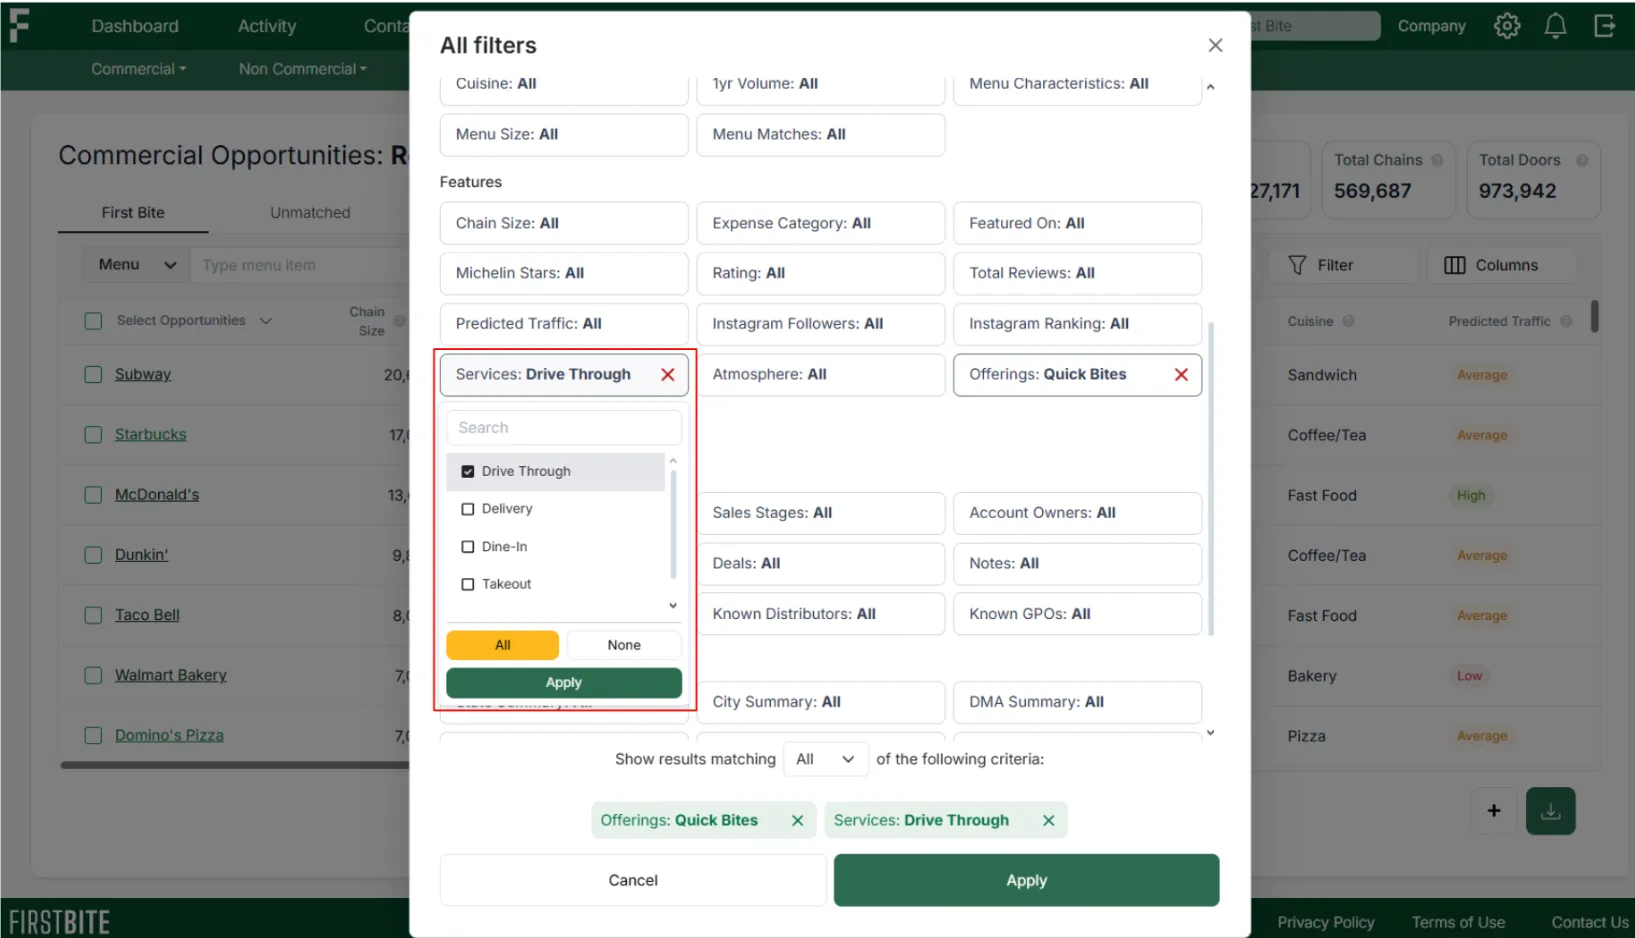
Task: Open the Instagram Followers filter
Action: (821, 324)
